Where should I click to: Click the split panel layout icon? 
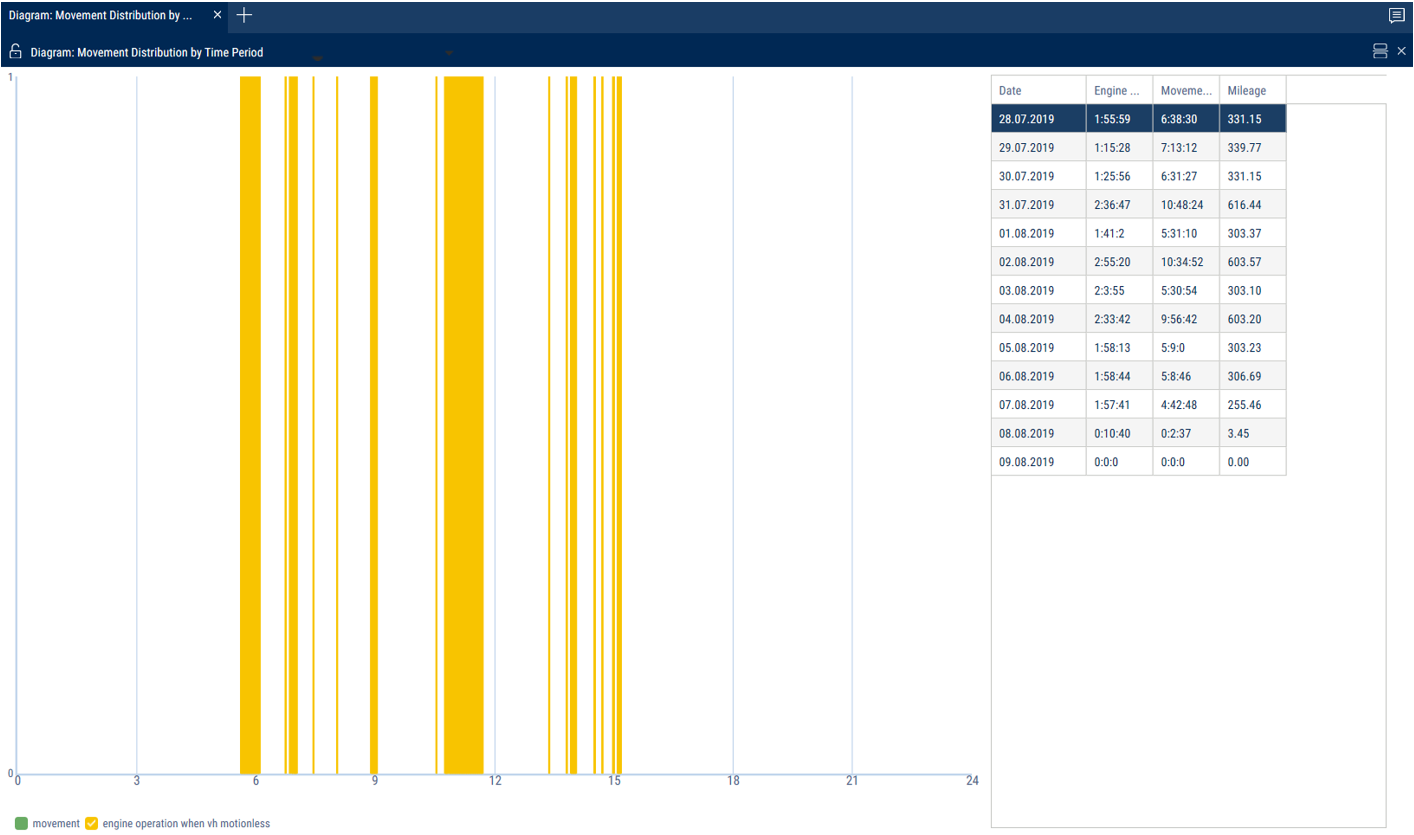click(1380, 51)
